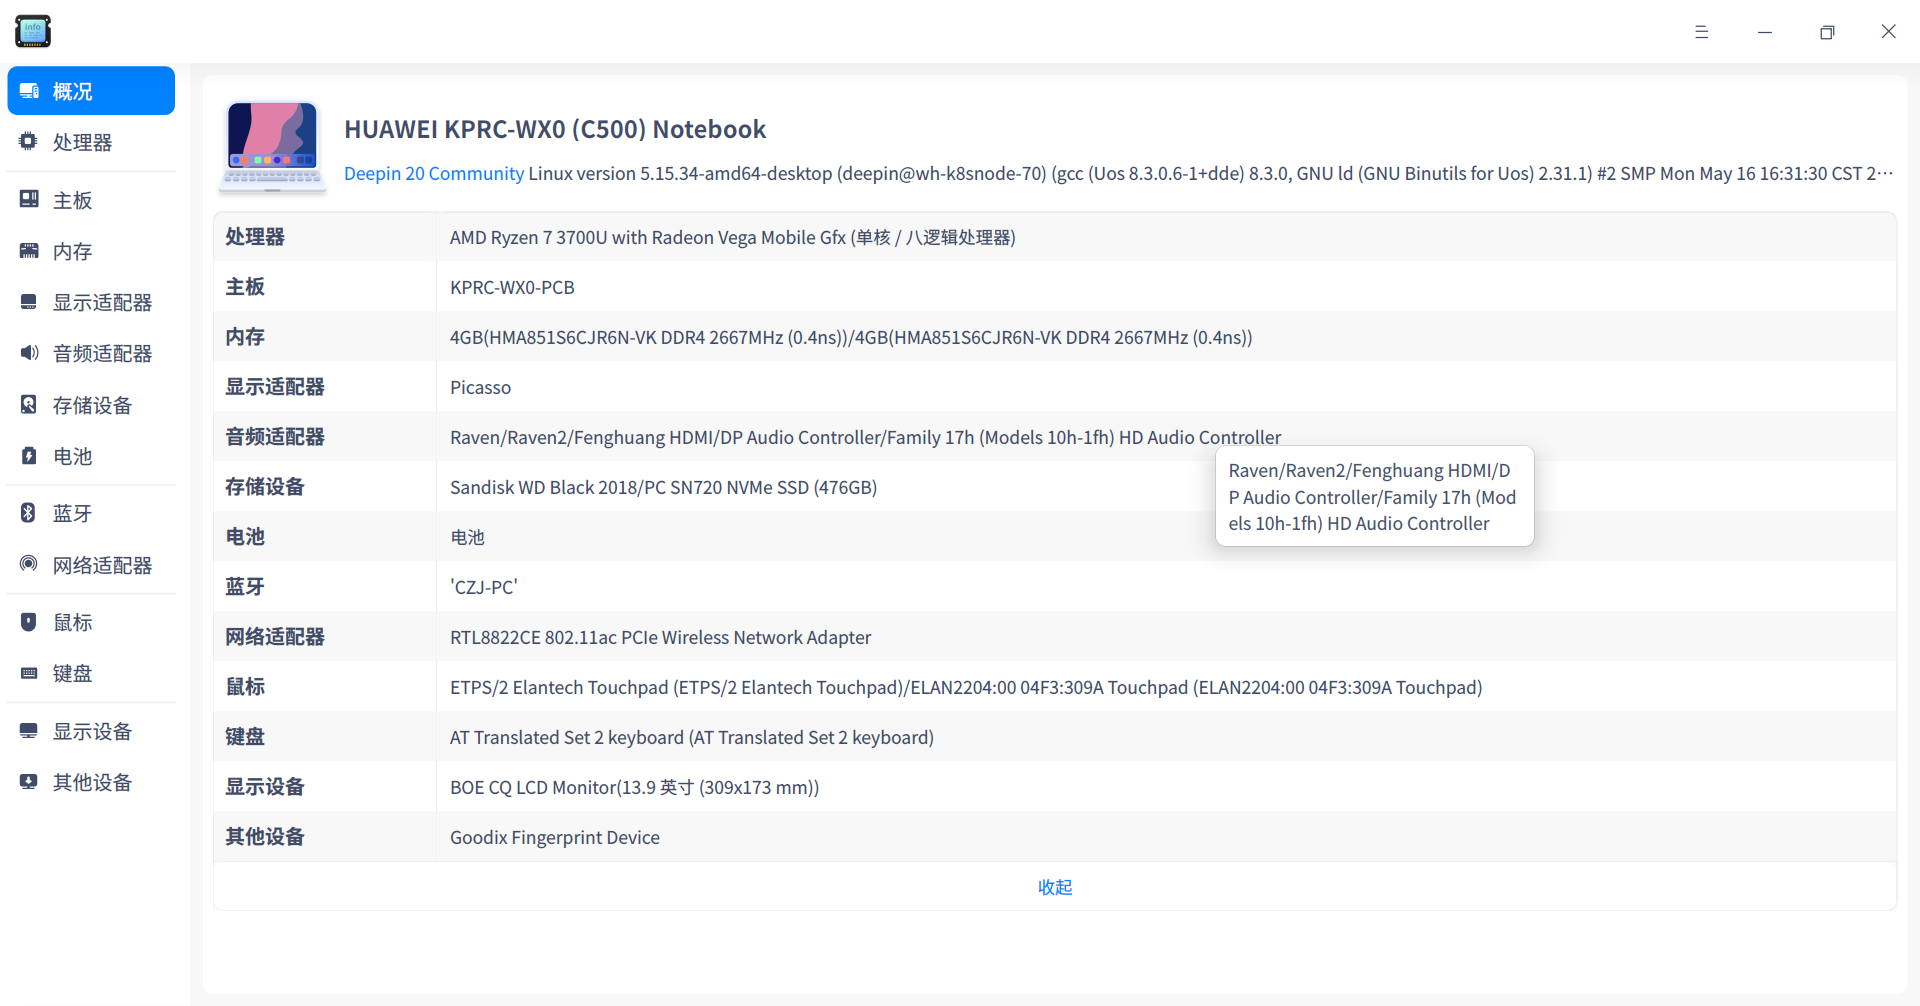This screenshot has width=1920, height=1006.
Task: Click the ETPS/2 Elantech Touchpad value
Action: 966,687
